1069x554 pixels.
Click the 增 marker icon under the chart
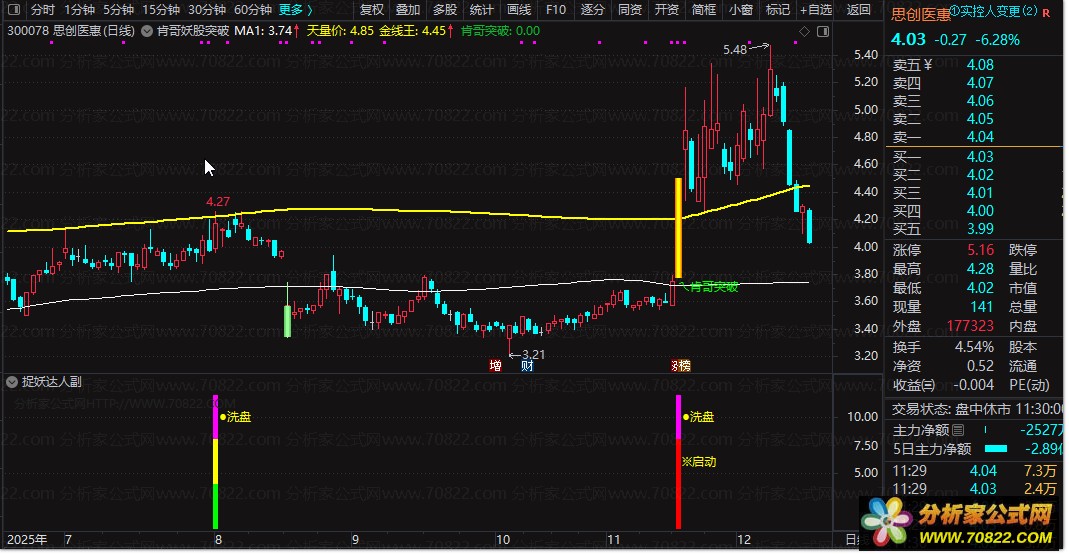point(496,366)
